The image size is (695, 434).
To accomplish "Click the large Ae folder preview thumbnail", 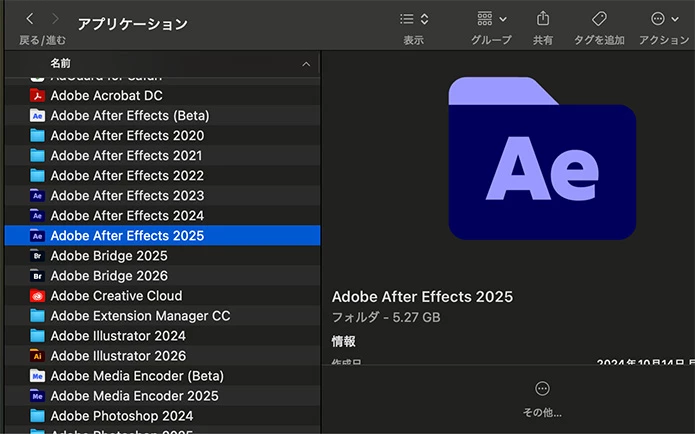I will [542, 158].
